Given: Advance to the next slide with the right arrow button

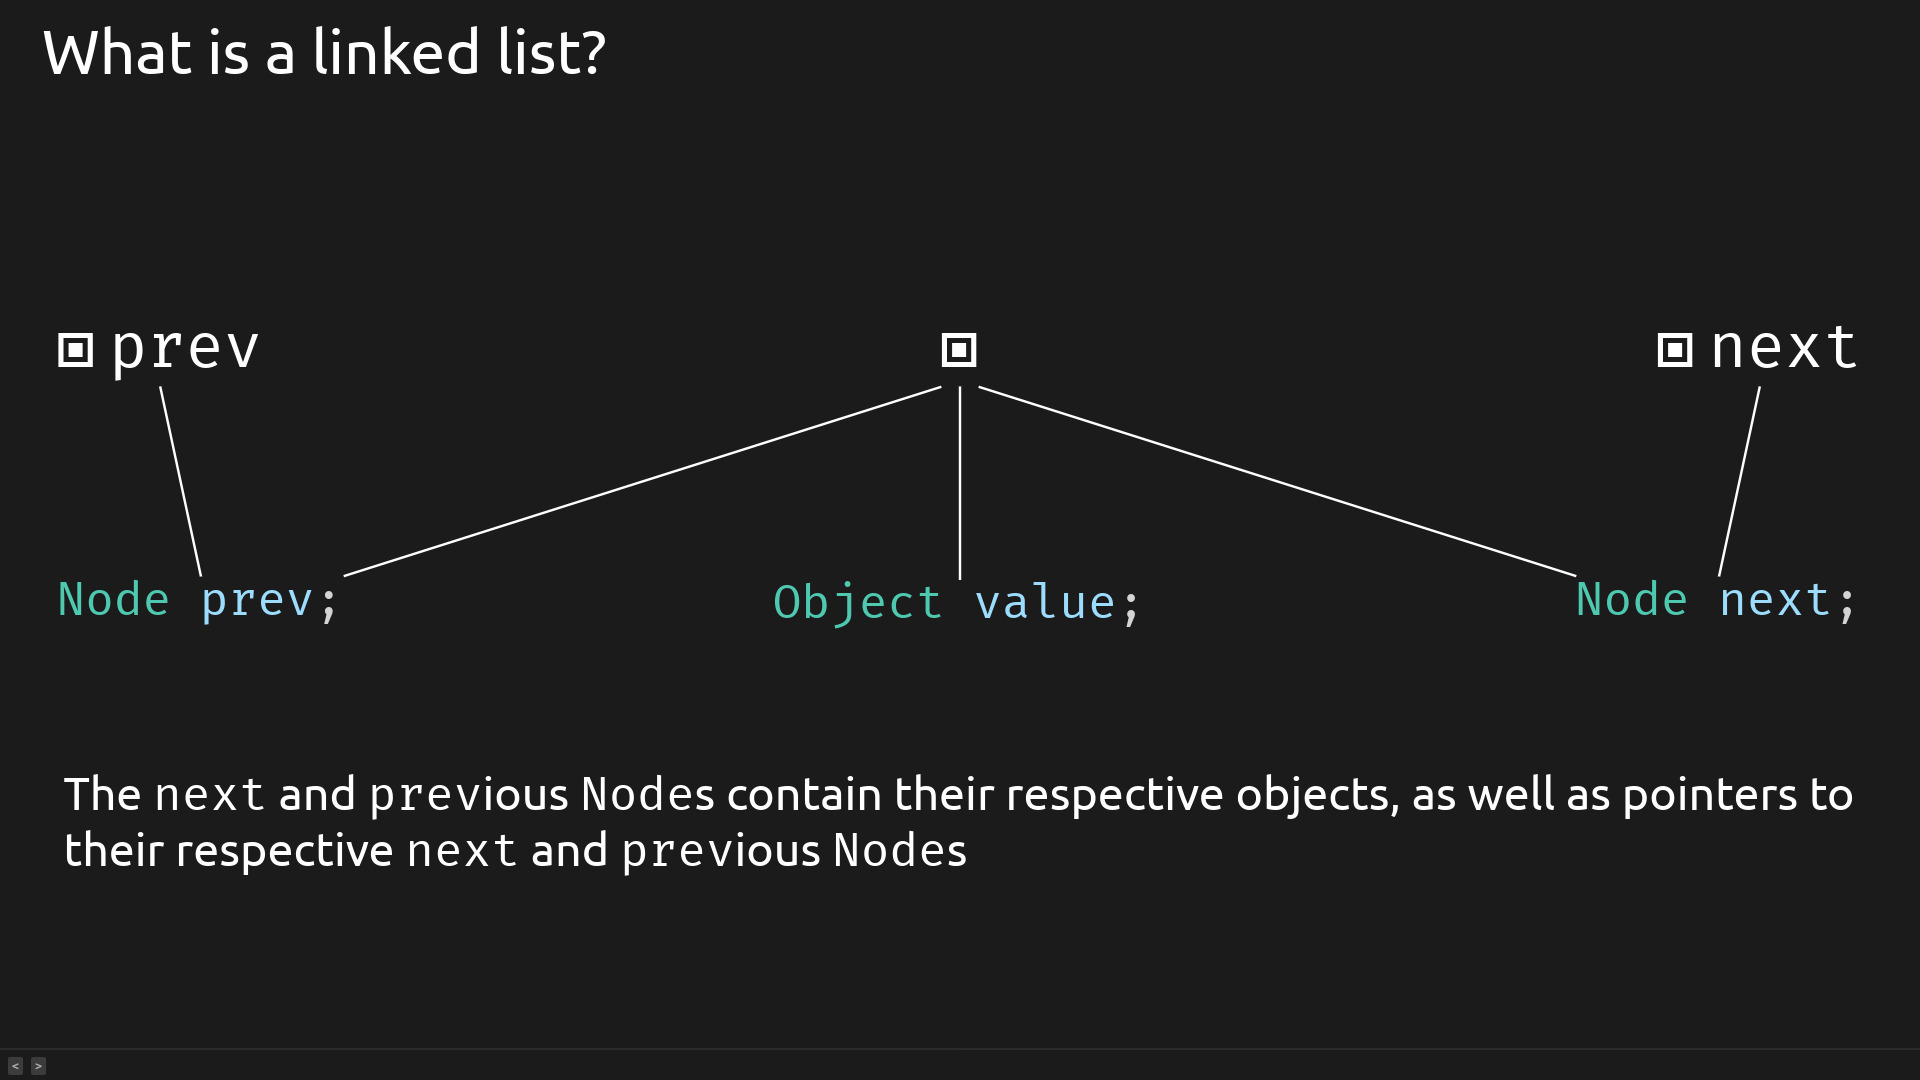Looking at the screenshot, I should pyautogui.click(x=38, y=1066).
